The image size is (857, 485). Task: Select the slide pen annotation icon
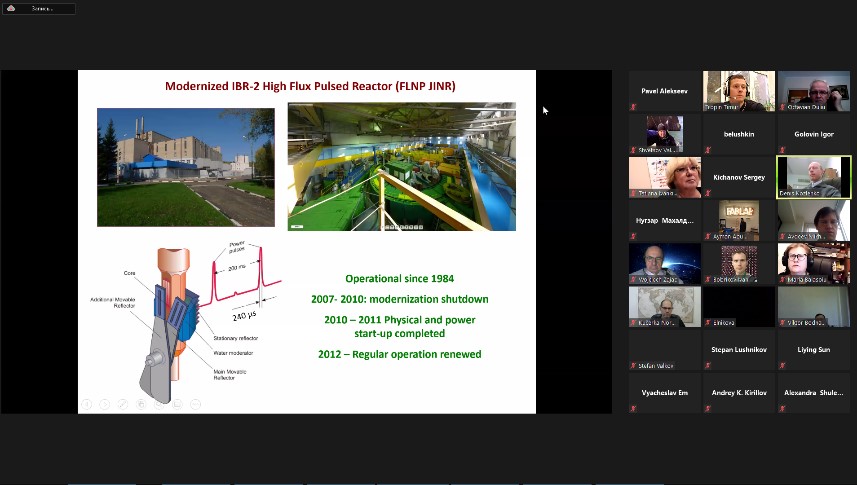click(123, 404)
